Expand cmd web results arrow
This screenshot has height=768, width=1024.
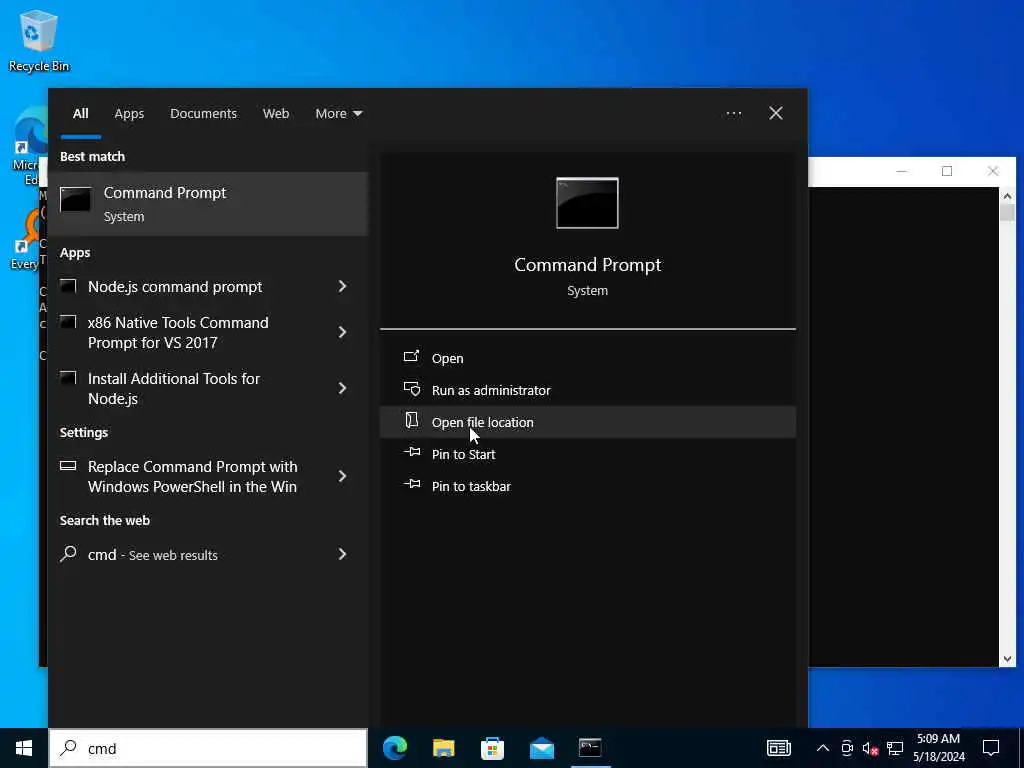point(342,554)
